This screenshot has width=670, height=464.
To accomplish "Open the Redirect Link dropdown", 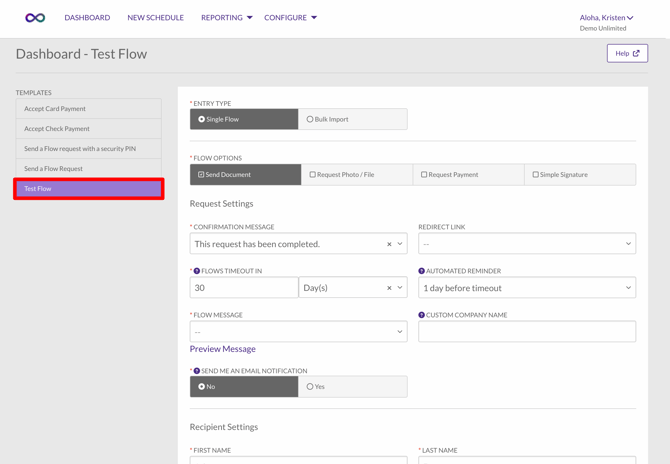I will 526,244.
